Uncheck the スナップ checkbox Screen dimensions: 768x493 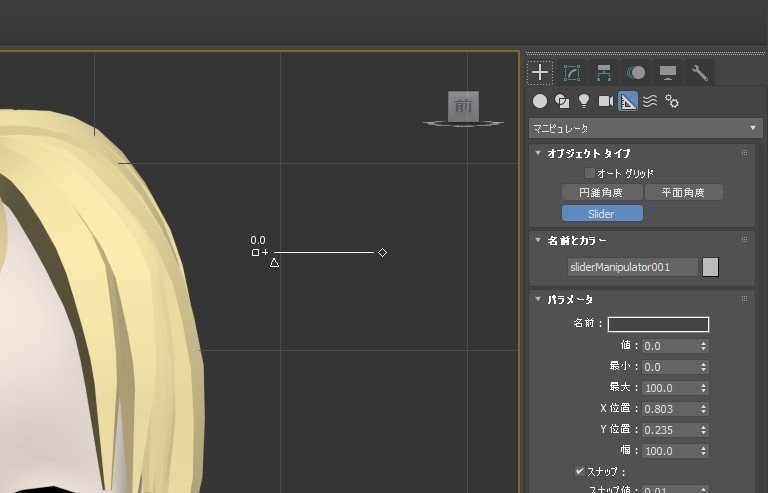point(579,471)
